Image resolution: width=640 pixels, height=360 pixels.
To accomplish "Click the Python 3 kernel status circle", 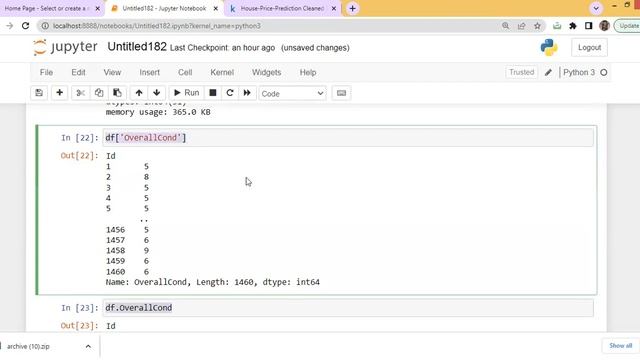I will pos(604,73).
